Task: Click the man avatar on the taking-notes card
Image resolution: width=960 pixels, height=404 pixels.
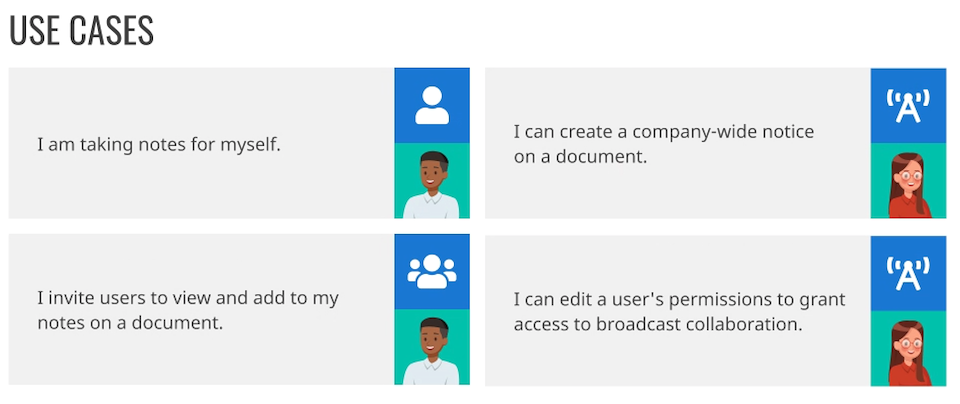Action: click(432, 181)
